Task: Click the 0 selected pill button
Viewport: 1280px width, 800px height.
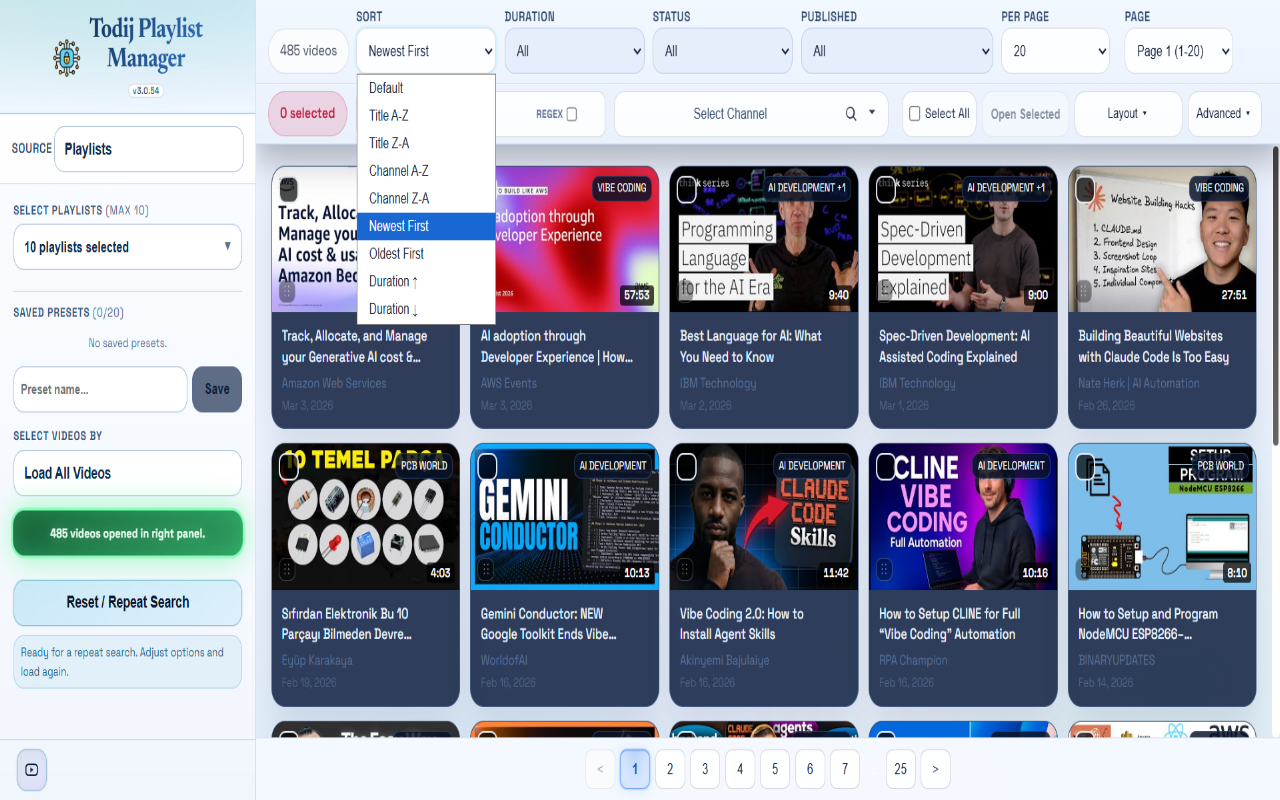Action: [307, 114]
